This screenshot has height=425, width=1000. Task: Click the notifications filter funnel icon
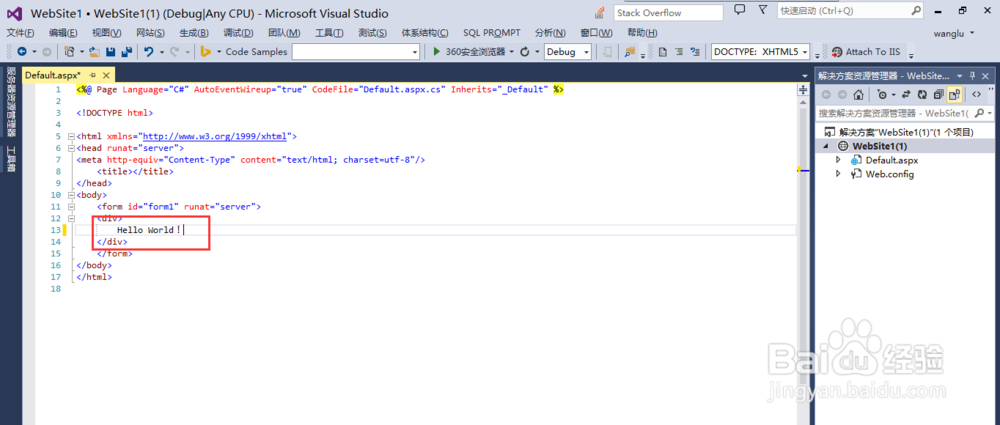pos(762,10)
